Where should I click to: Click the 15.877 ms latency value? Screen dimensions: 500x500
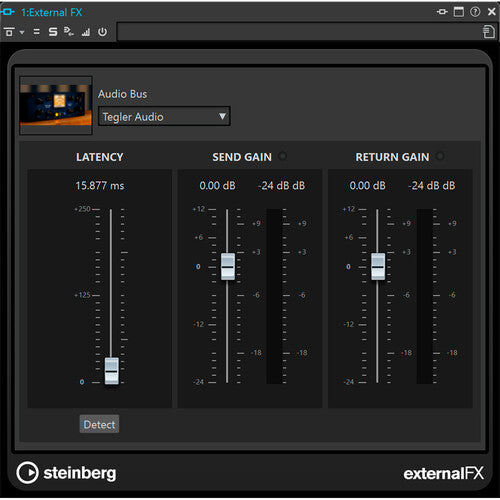click(x=100, y=186)
